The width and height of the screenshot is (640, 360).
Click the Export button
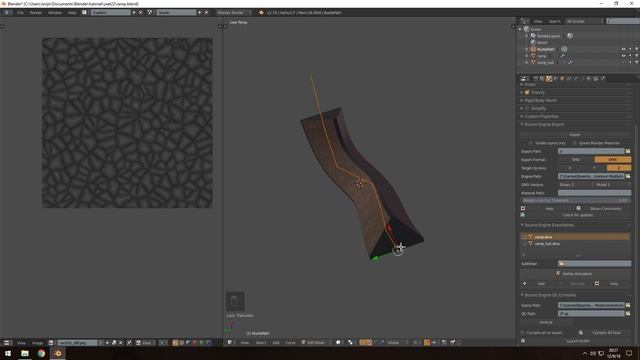[575, 135]
